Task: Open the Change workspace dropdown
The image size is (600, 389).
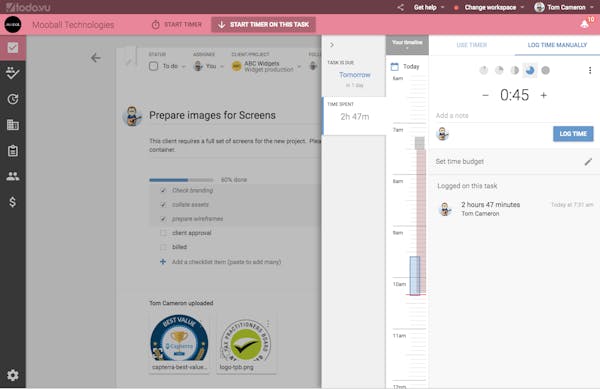Action: 494,7
